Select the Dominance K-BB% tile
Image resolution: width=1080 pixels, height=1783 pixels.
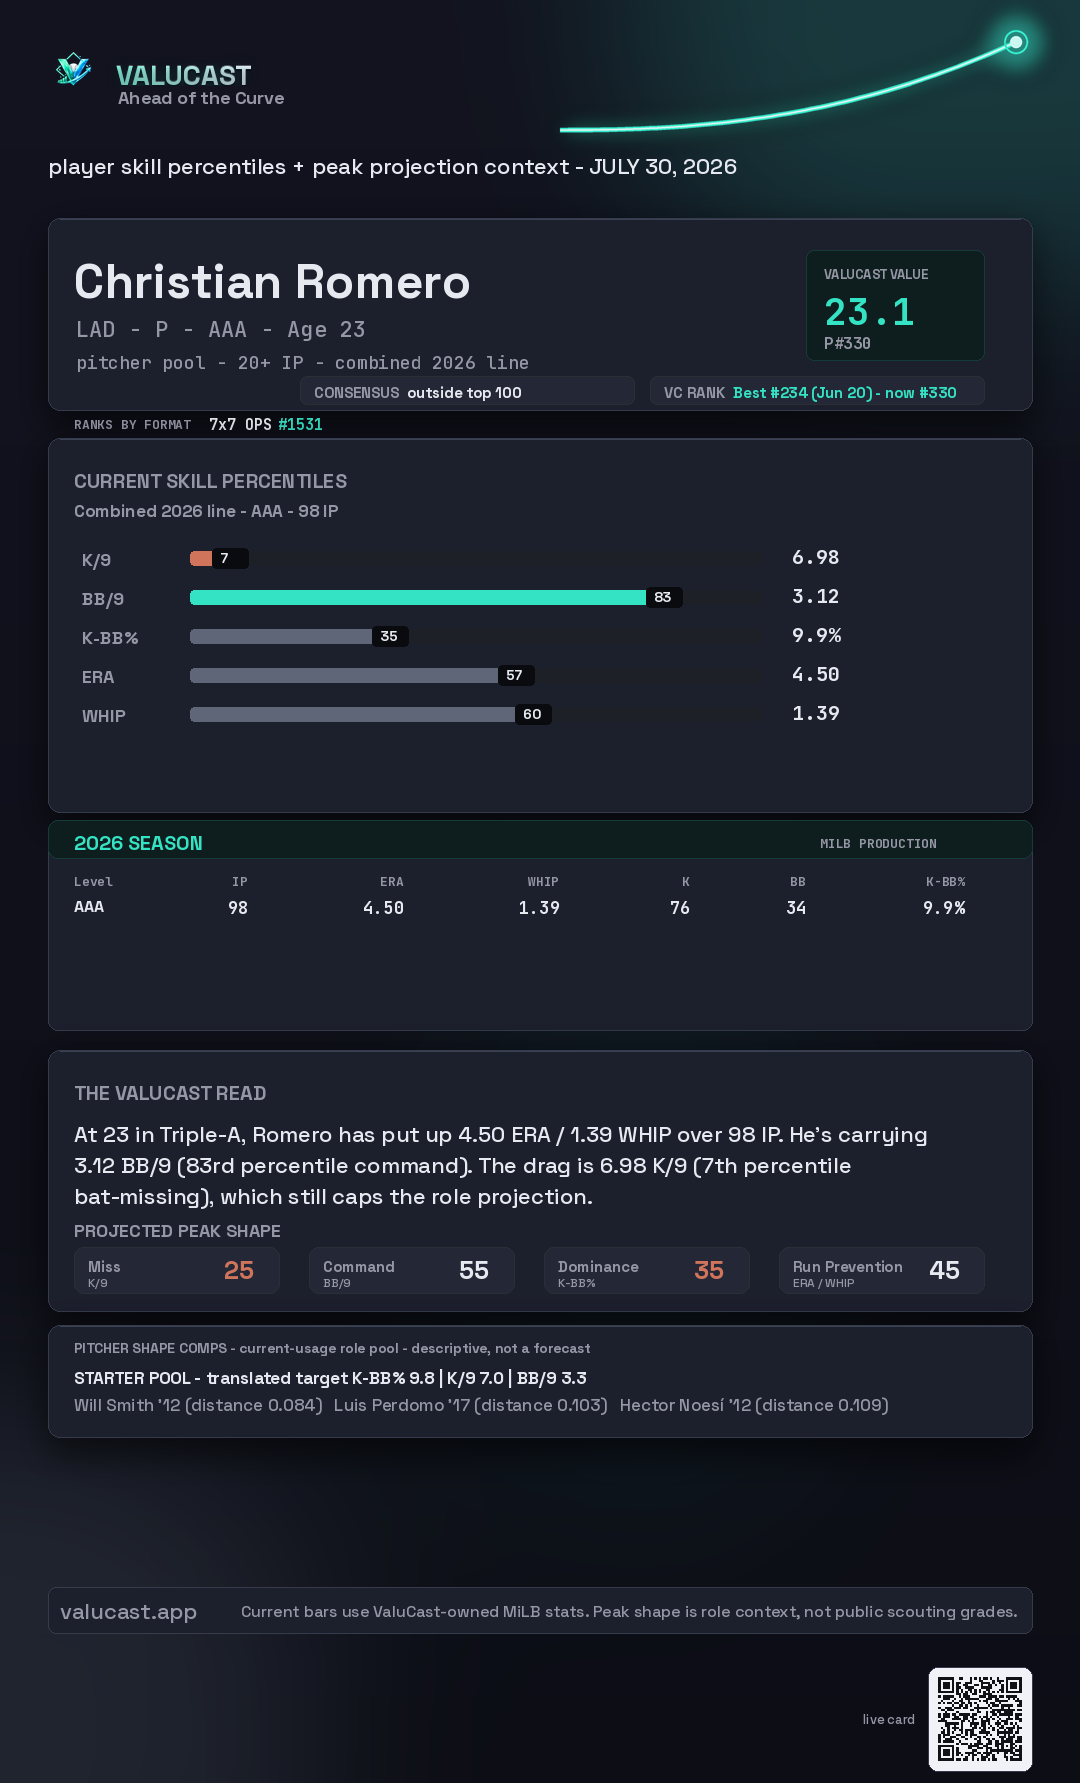click(647, 1270)
